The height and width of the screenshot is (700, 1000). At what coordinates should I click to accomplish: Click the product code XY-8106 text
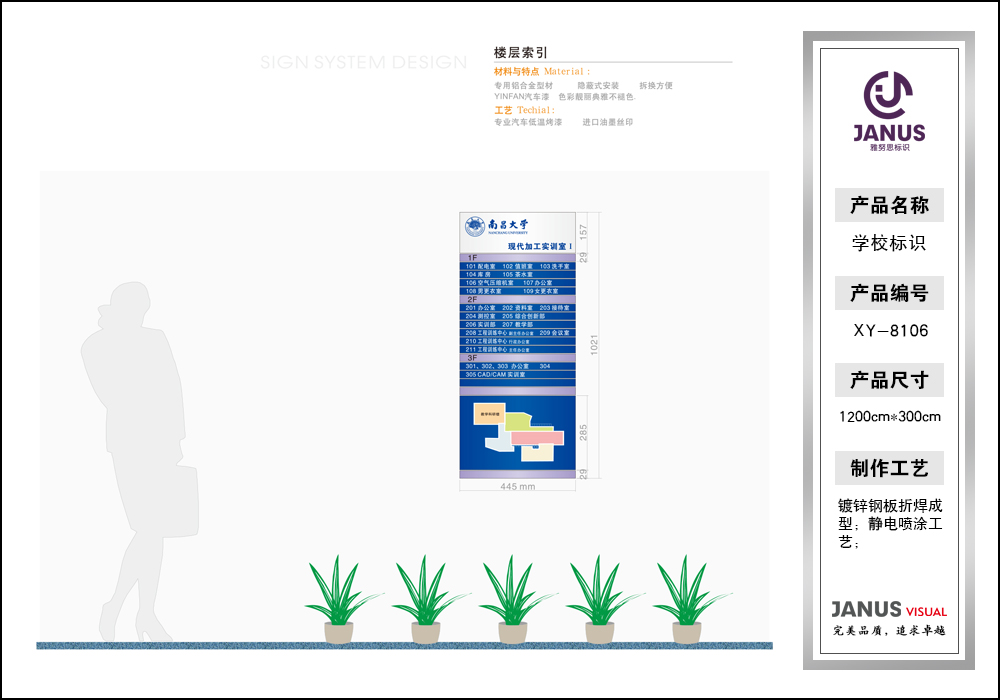tap(889, 330)
